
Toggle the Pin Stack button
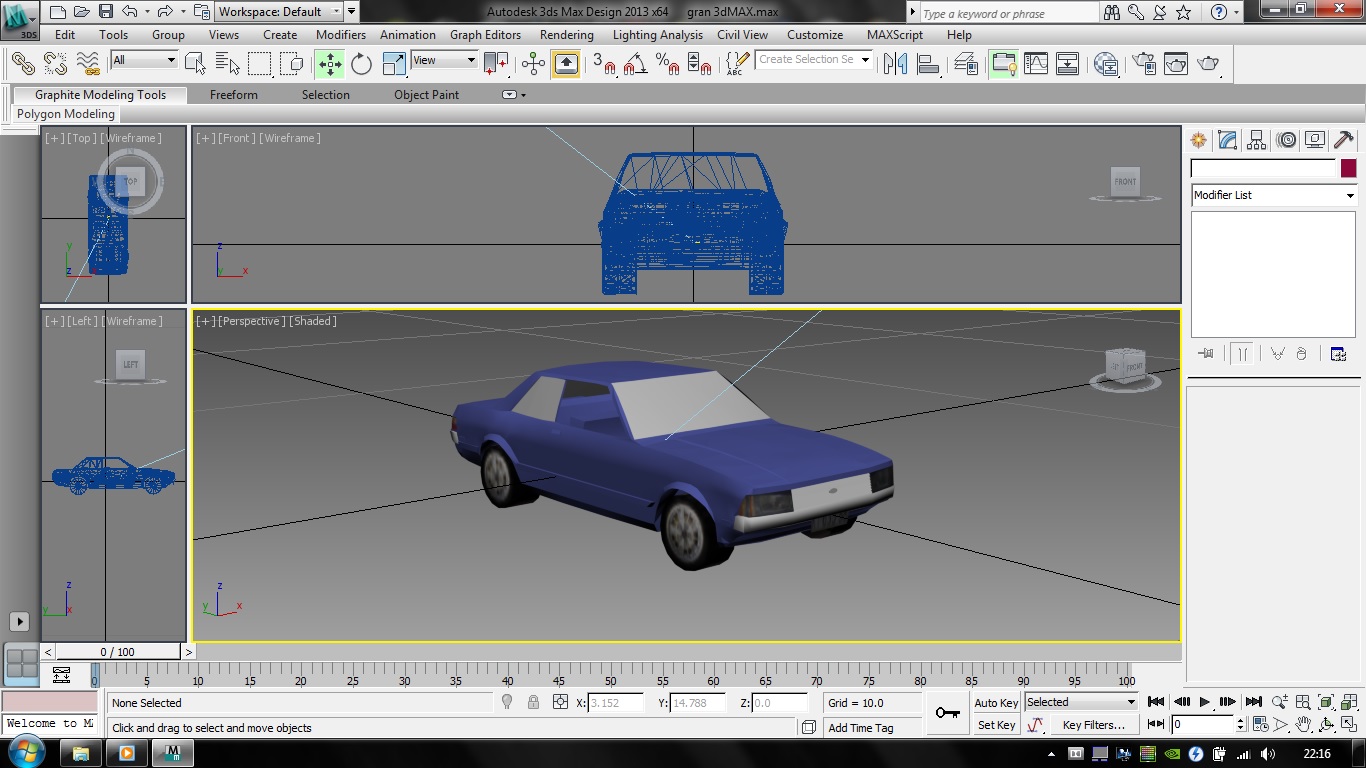point(1206,354)
